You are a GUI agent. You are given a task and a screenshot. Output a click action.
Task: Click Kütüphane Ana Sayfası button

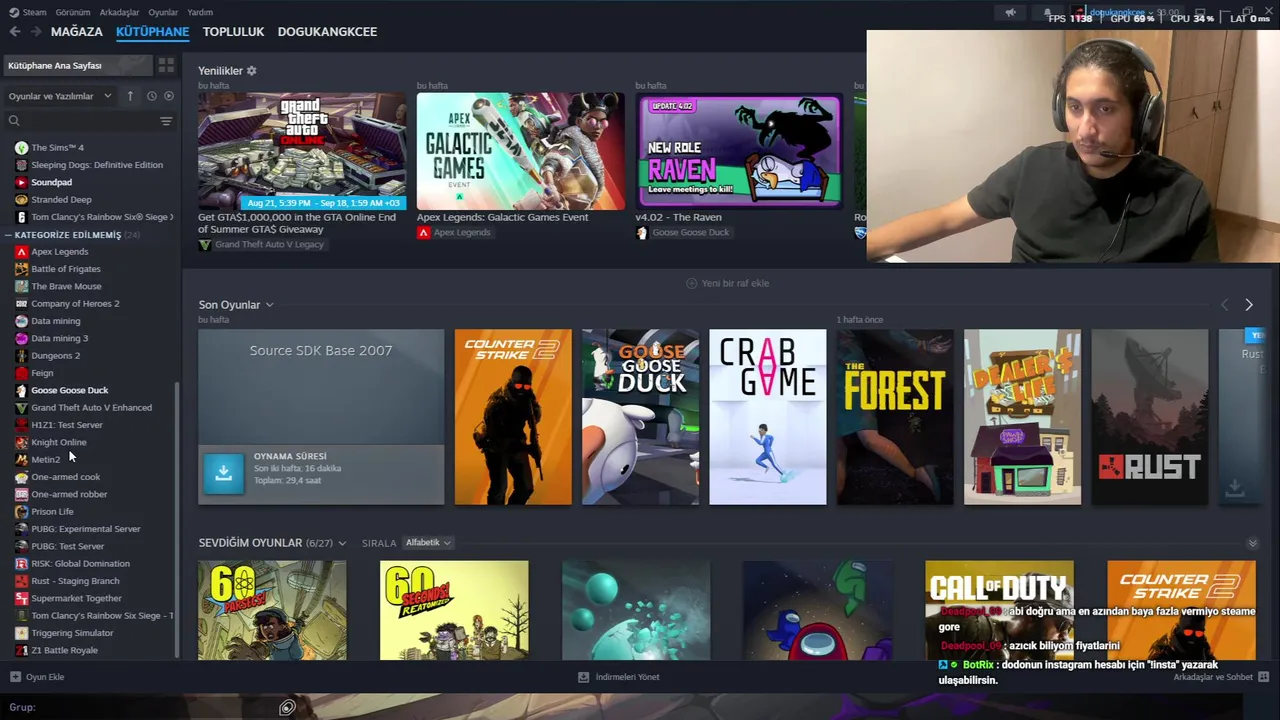(x=76, y=65)
